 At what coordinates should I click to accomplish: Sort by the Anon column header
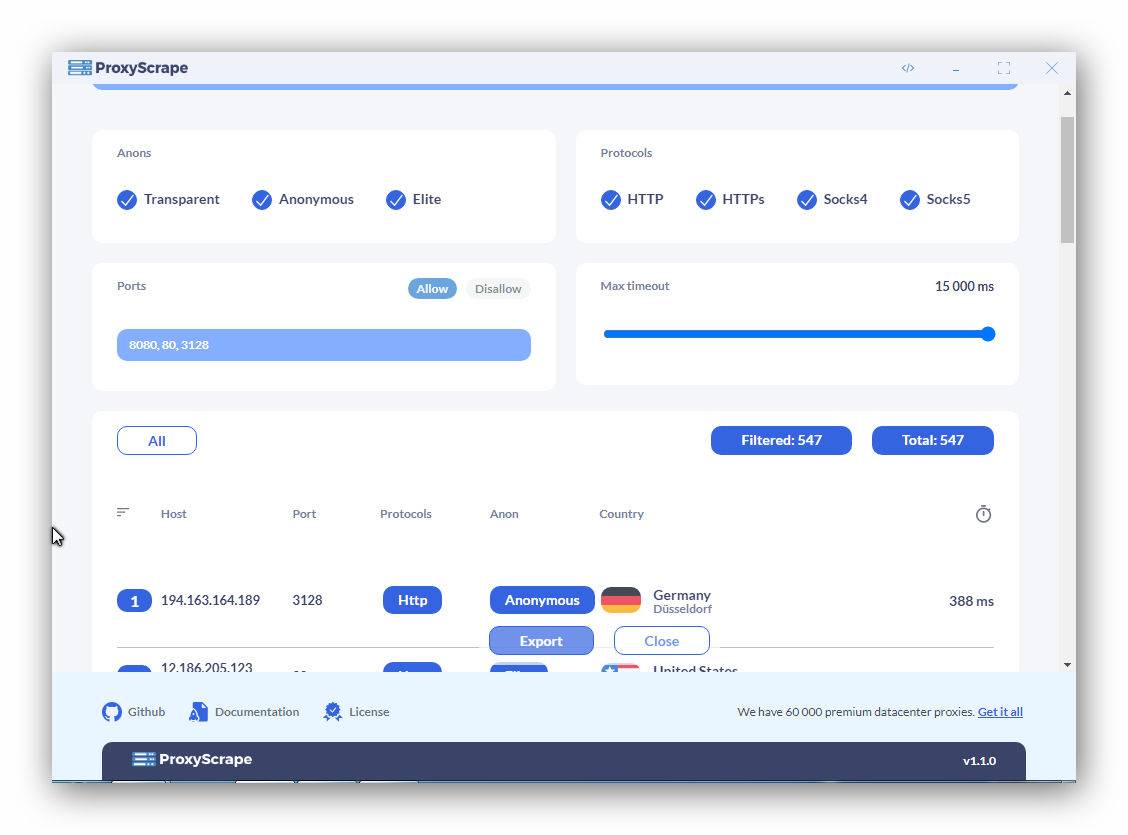tap(504, 514)
